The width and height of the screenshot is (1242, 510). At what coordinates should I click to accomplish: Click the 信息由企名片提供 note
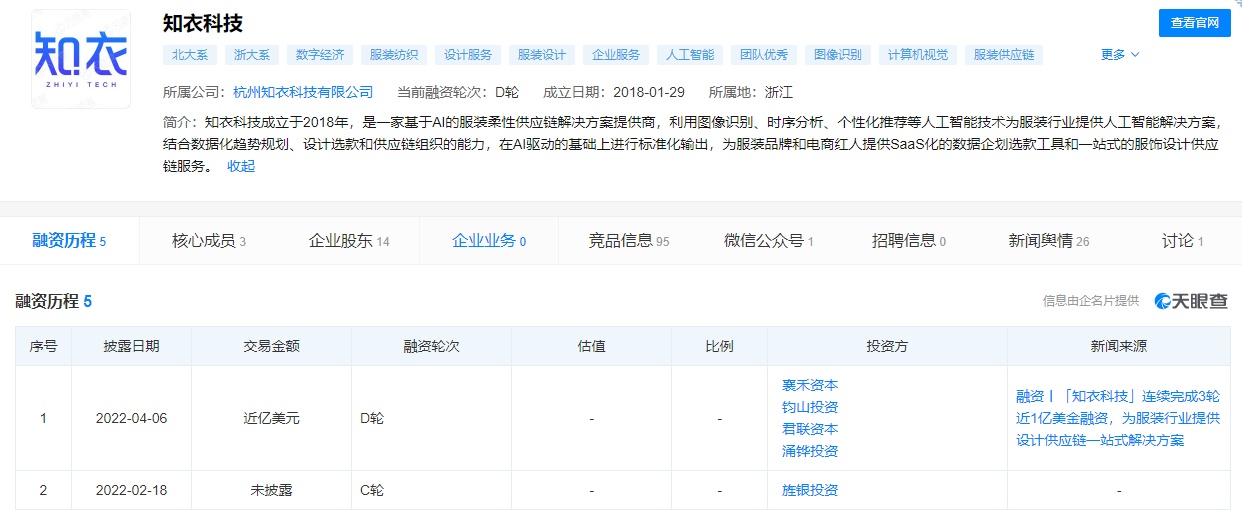(1091, 301)
